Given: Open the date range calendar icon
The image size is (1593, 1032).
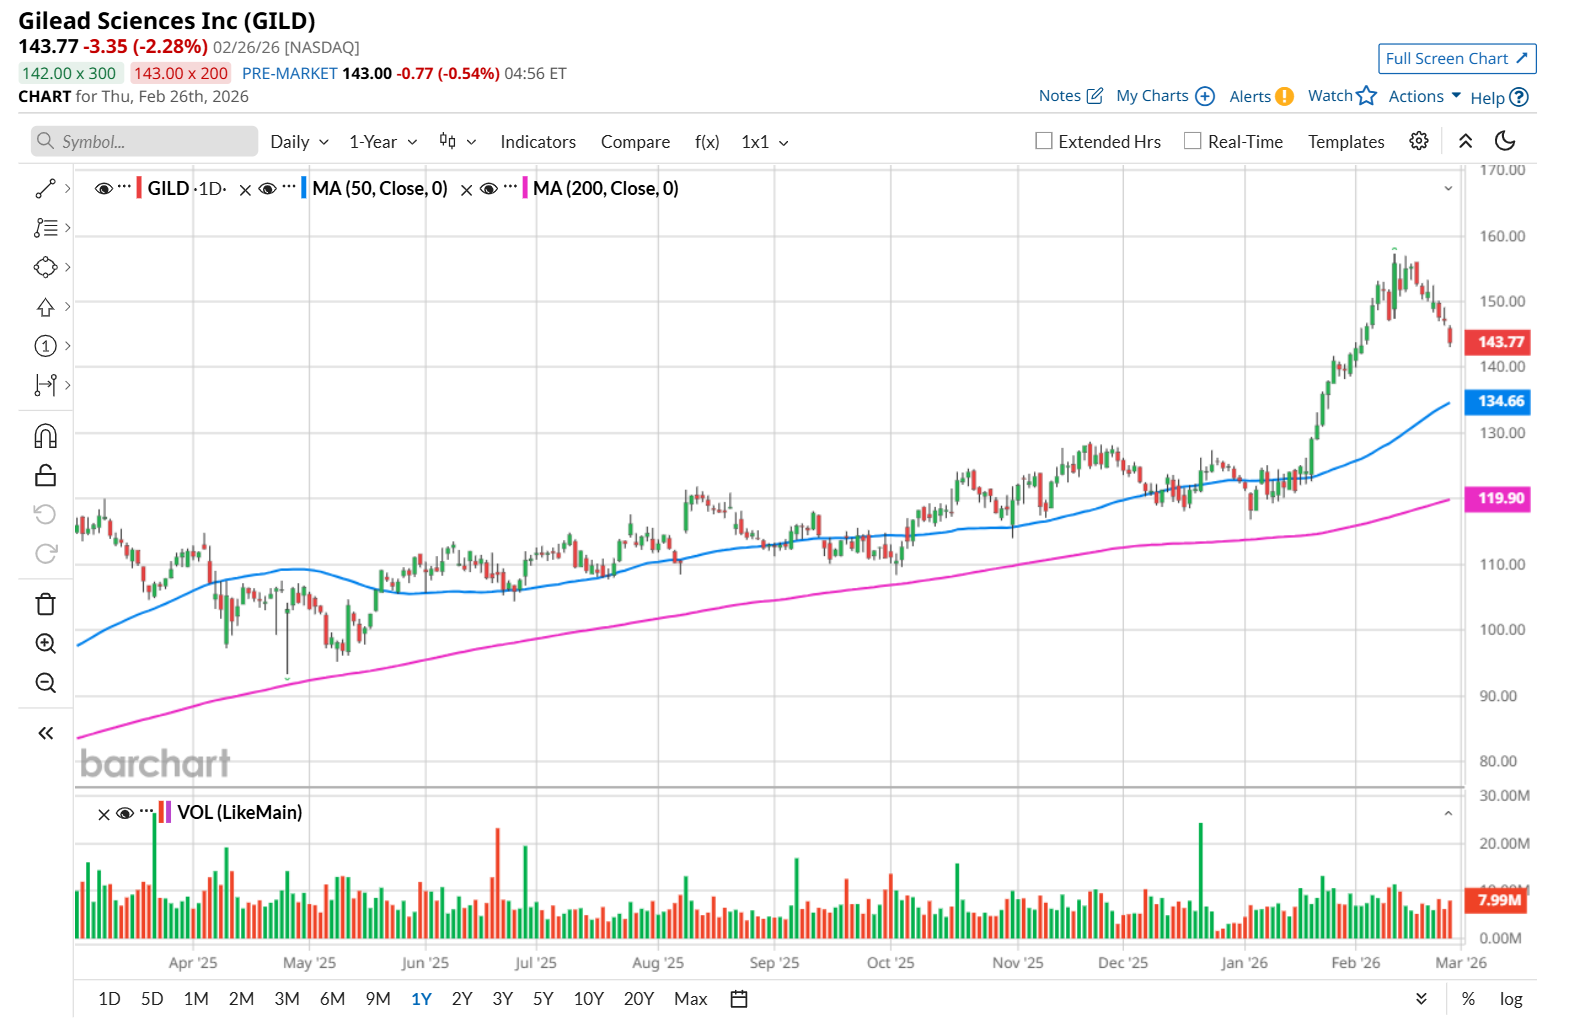Looking at the screenshot, I should (739, 999).
